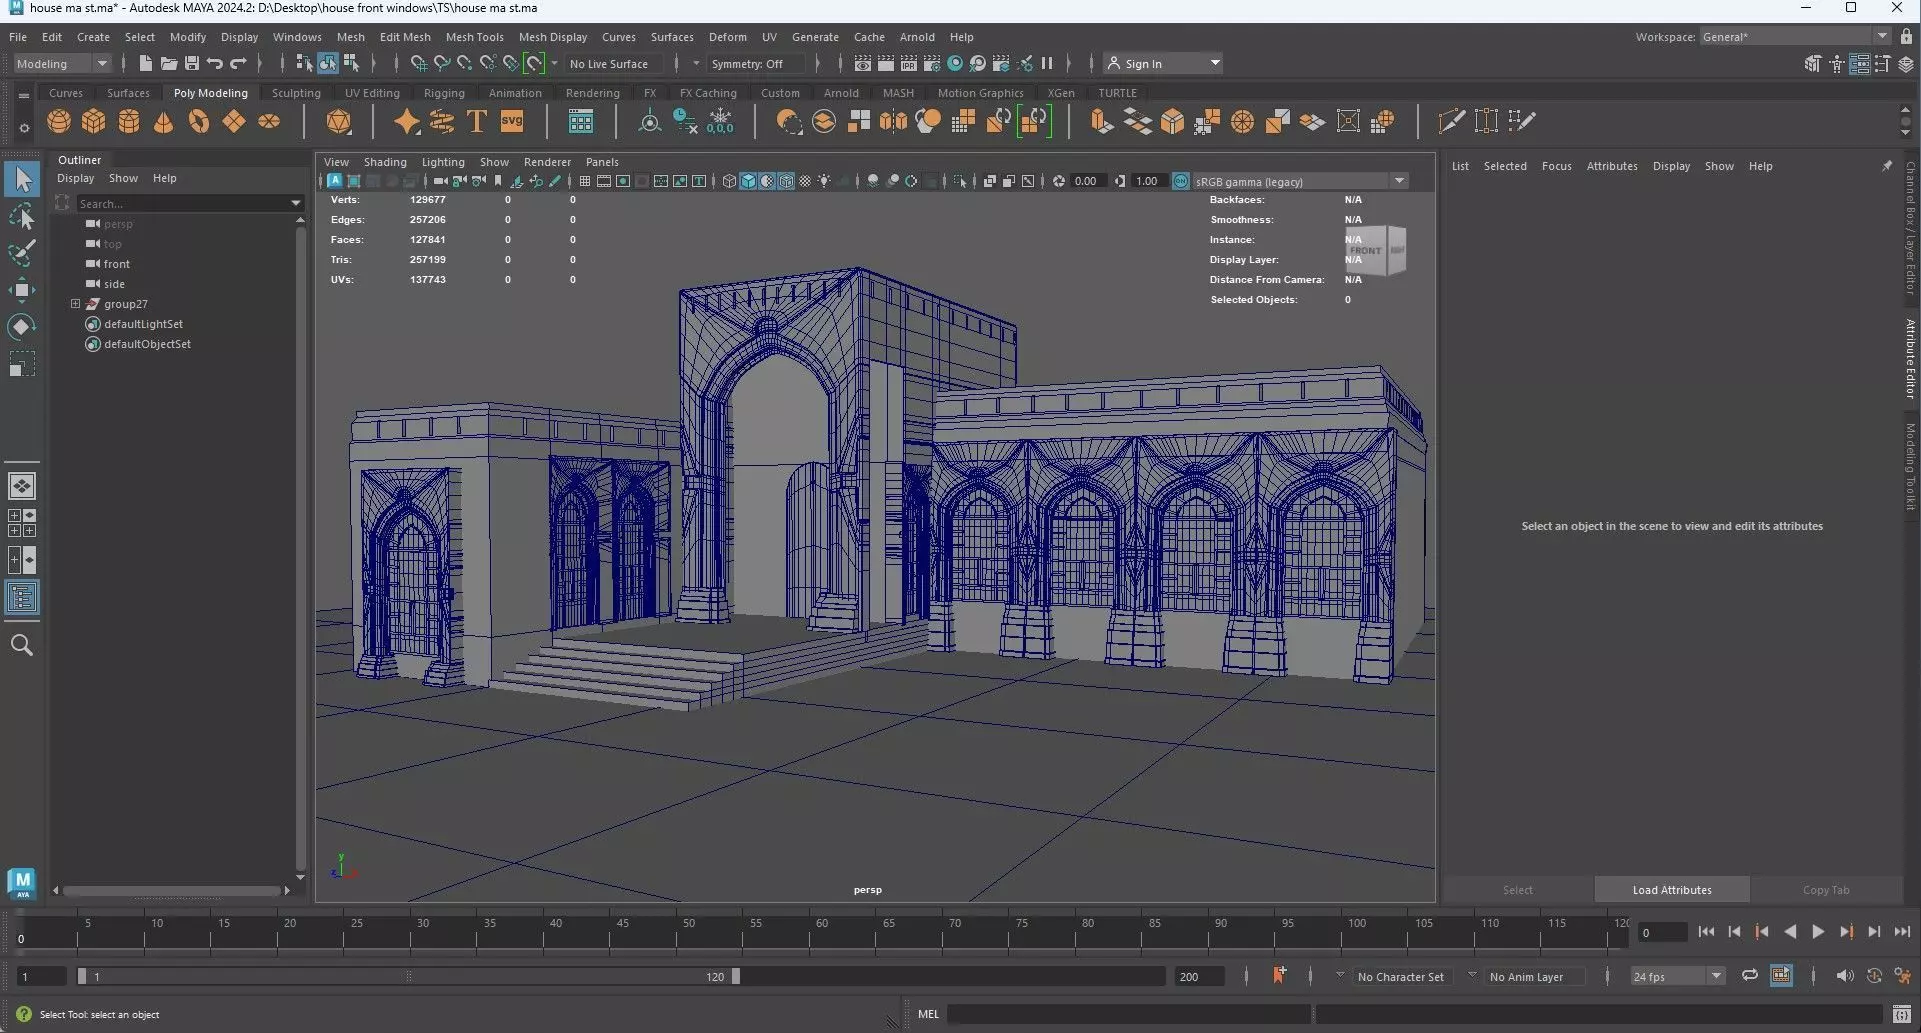
Task: Click the save scene icon
Action: 191,63
